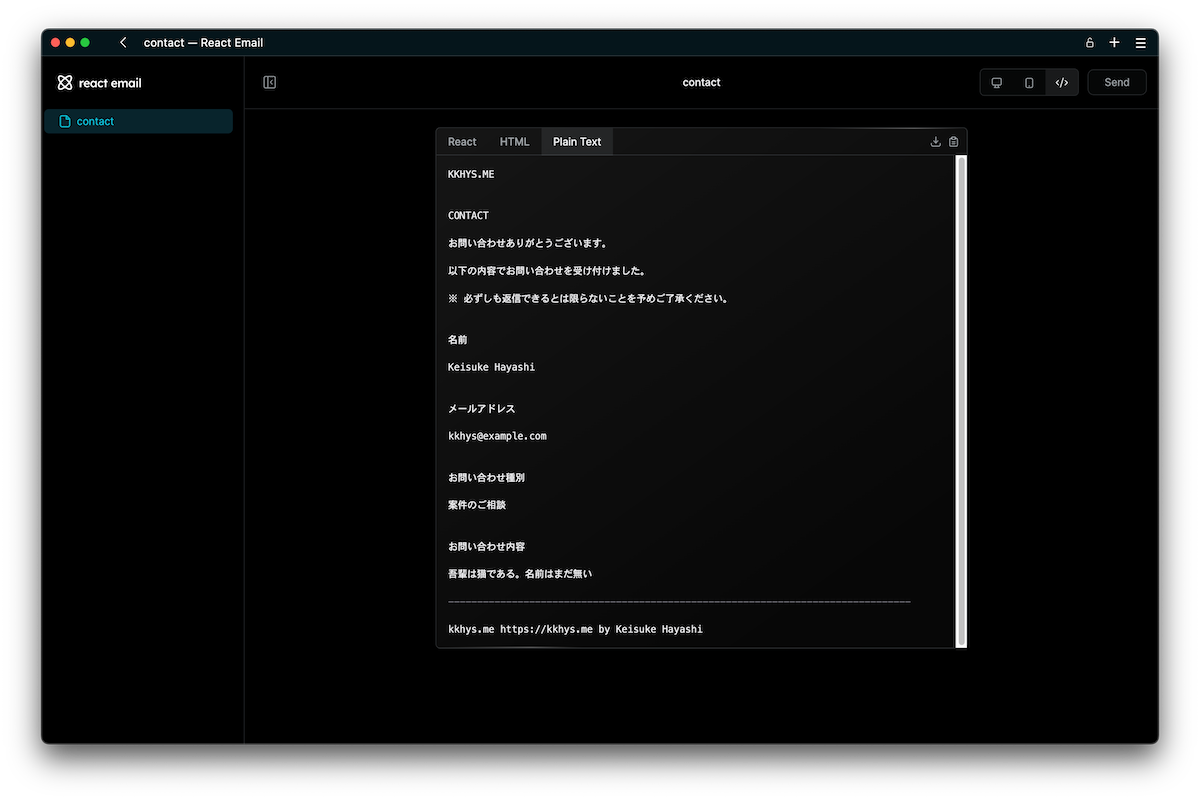This screenshot has height=800, width=1200.
Task: Go back using the chevron arrow
Action: [122, 42]
